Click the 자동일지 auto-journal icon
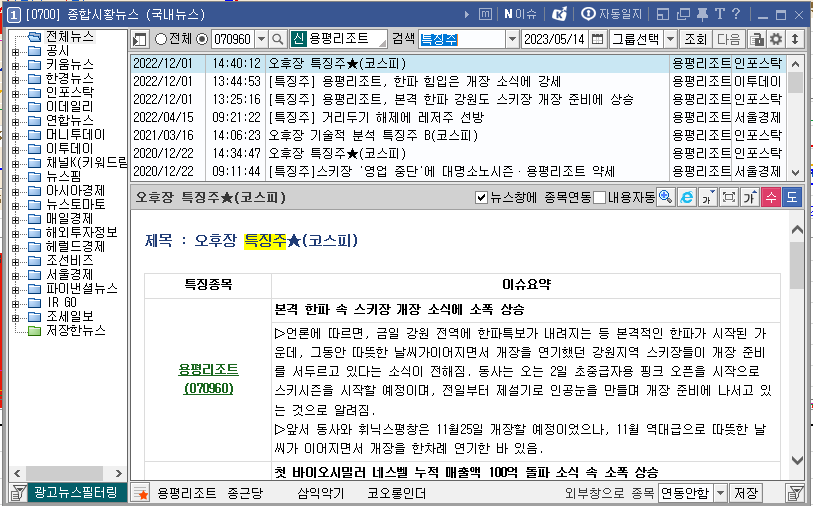Viewport: 813px width, 506px height. (611, 14)
